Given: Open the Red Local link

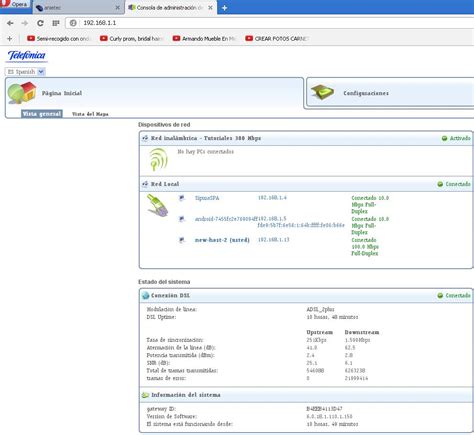Looking at the screenshot, I should 165,184.
